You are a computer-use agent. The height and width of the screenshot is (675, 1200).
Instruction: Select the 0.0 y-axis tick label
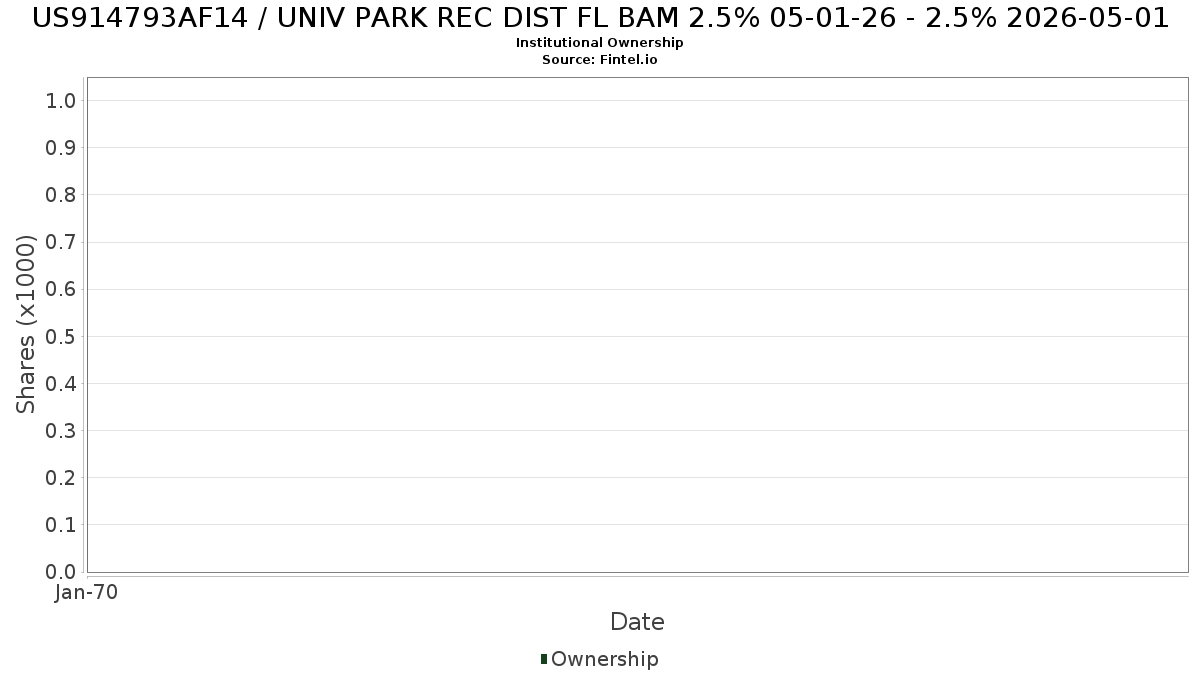(x=61, y=572)
